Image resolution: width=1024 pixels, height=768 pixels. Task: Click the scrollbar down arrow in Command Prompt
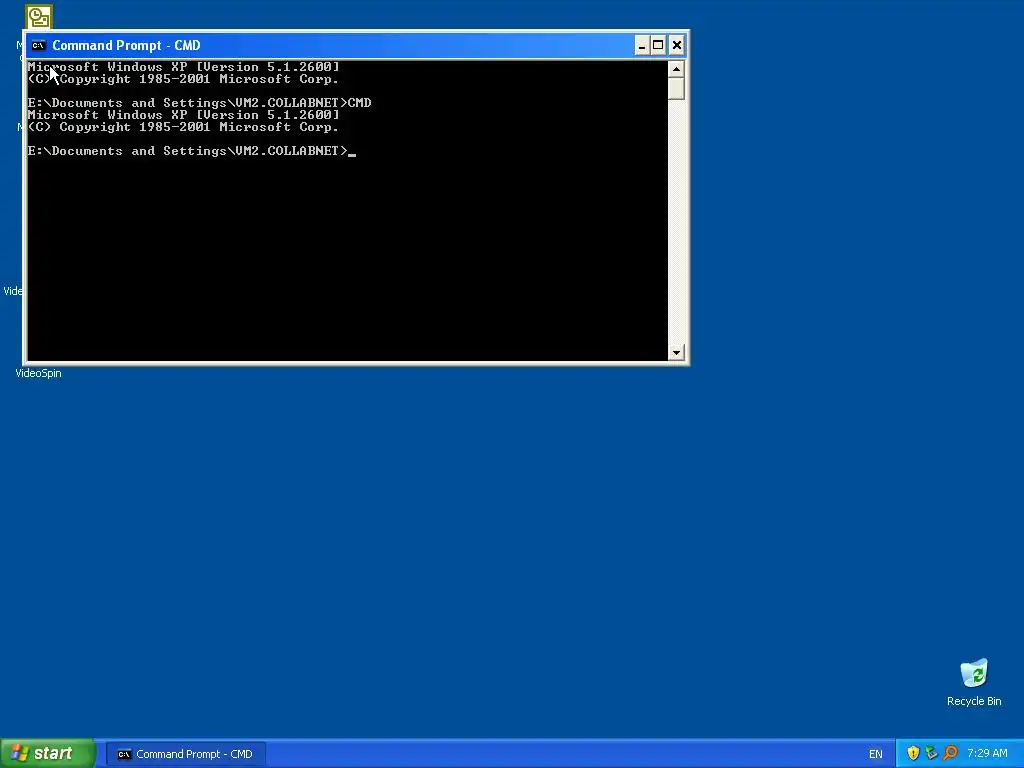pyautogui.click(x=676, y=353)
